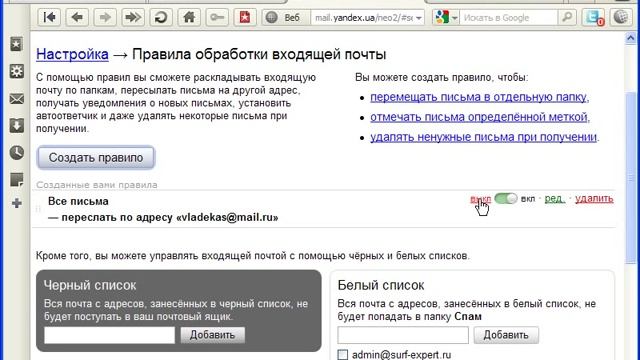The width and height of the screenshot is (640, 360).
Task: Go forward with the right arrow button
Action: [105, 18]
